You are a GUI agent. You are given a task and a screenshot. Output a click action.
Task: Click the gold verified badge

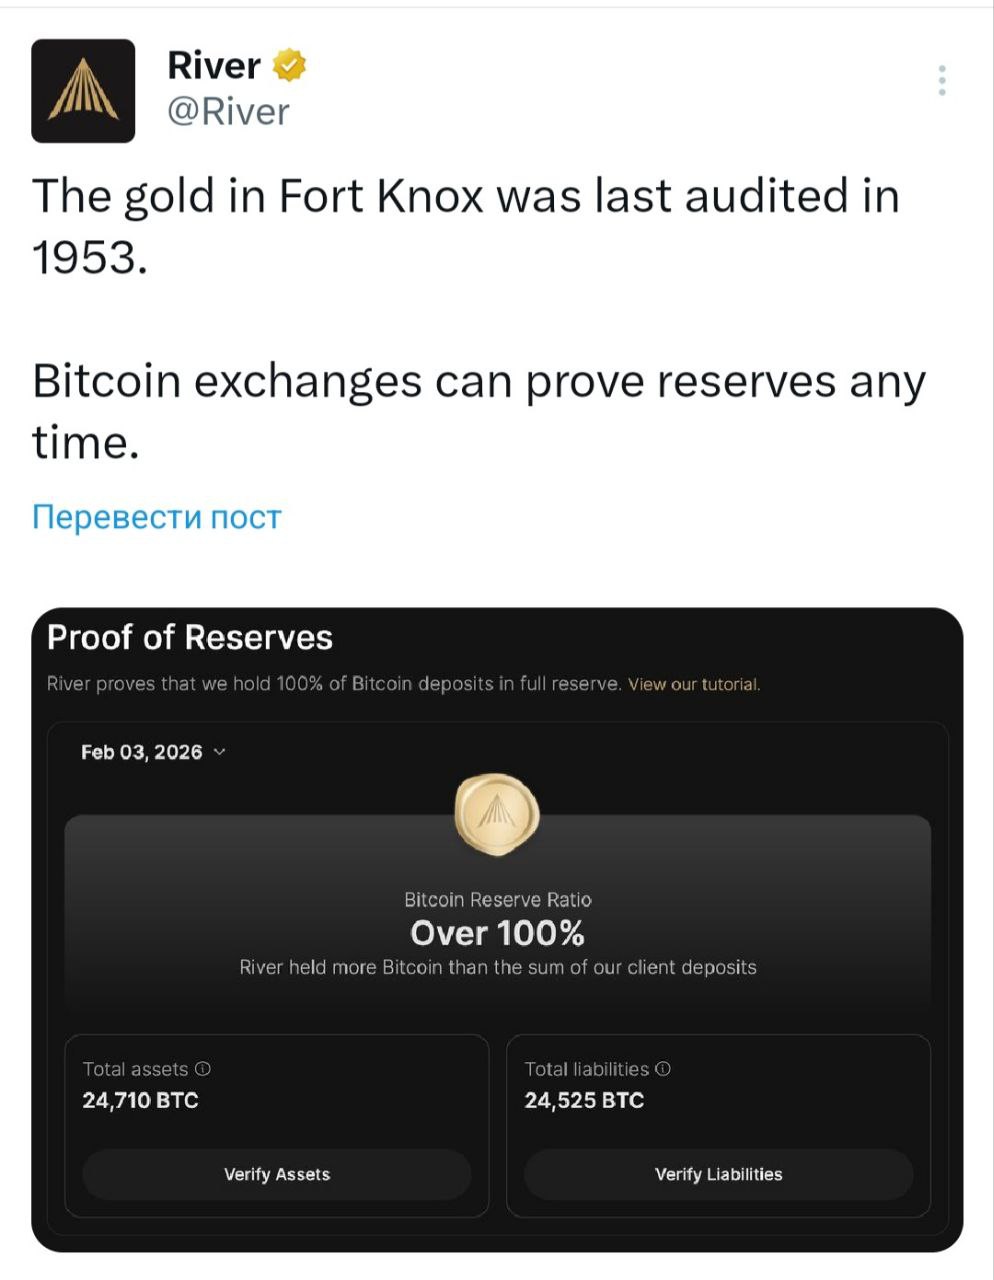(290, 65)
